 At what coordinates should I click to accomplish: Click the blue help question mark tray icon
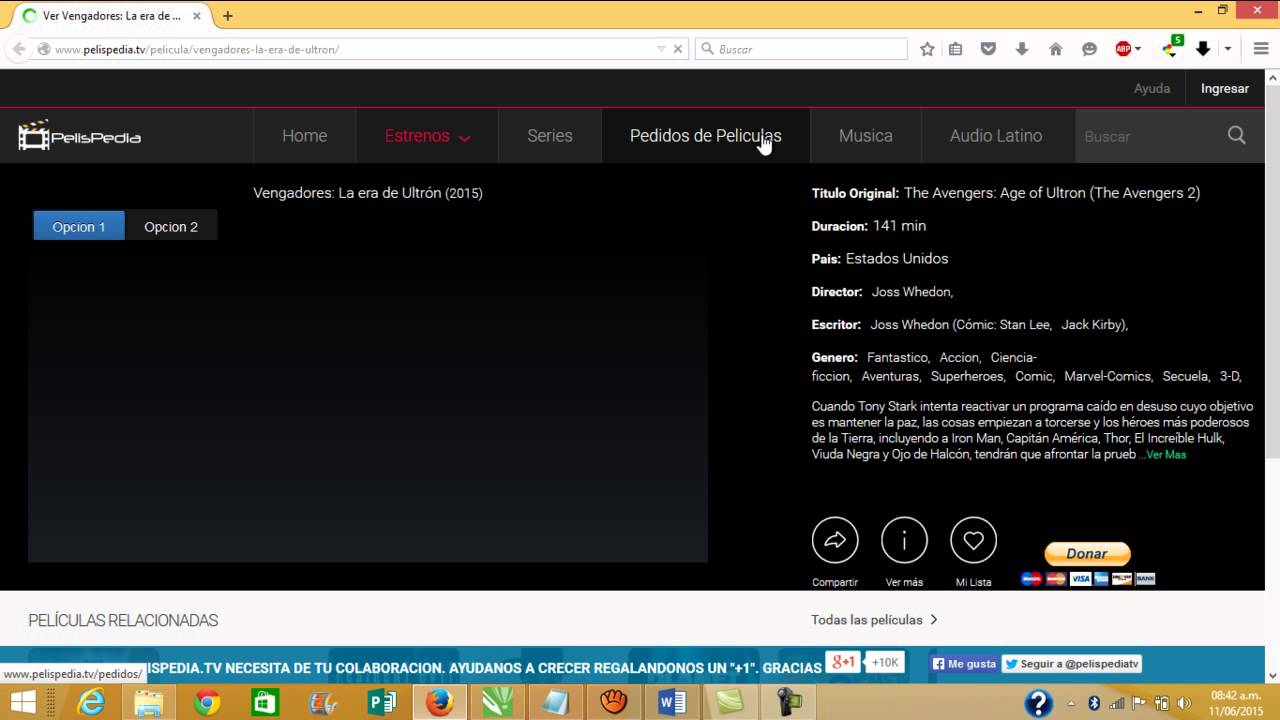[x=1039, y=703]
